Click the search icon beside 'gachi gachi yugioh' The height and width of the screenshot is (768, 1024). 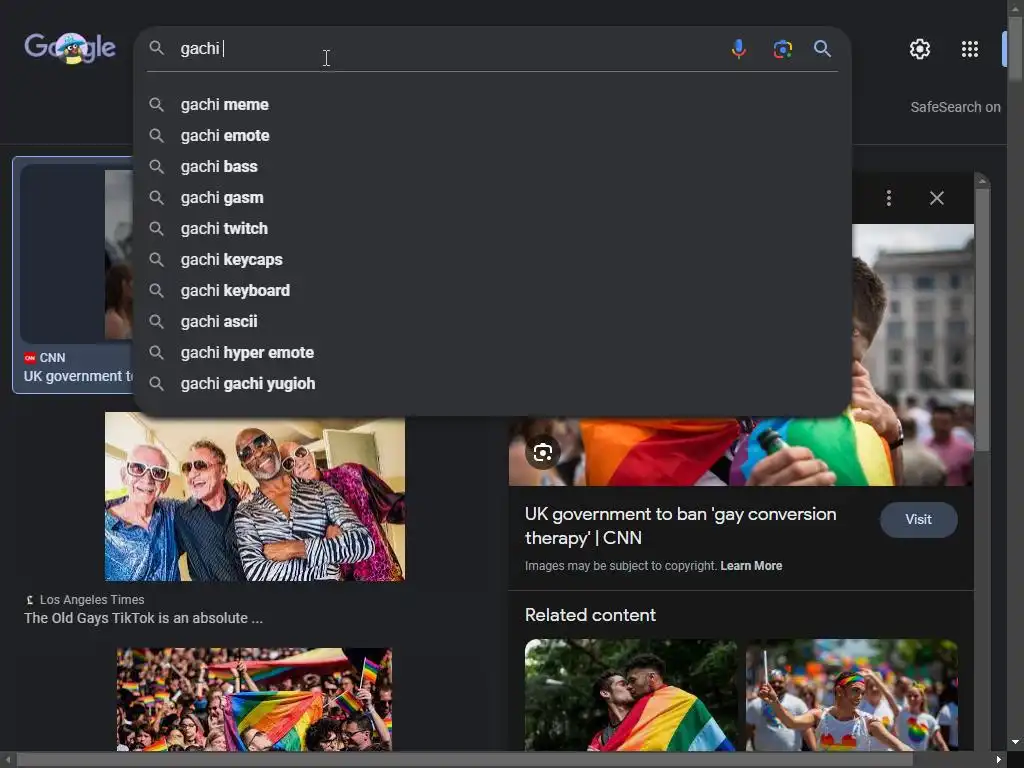156,383
